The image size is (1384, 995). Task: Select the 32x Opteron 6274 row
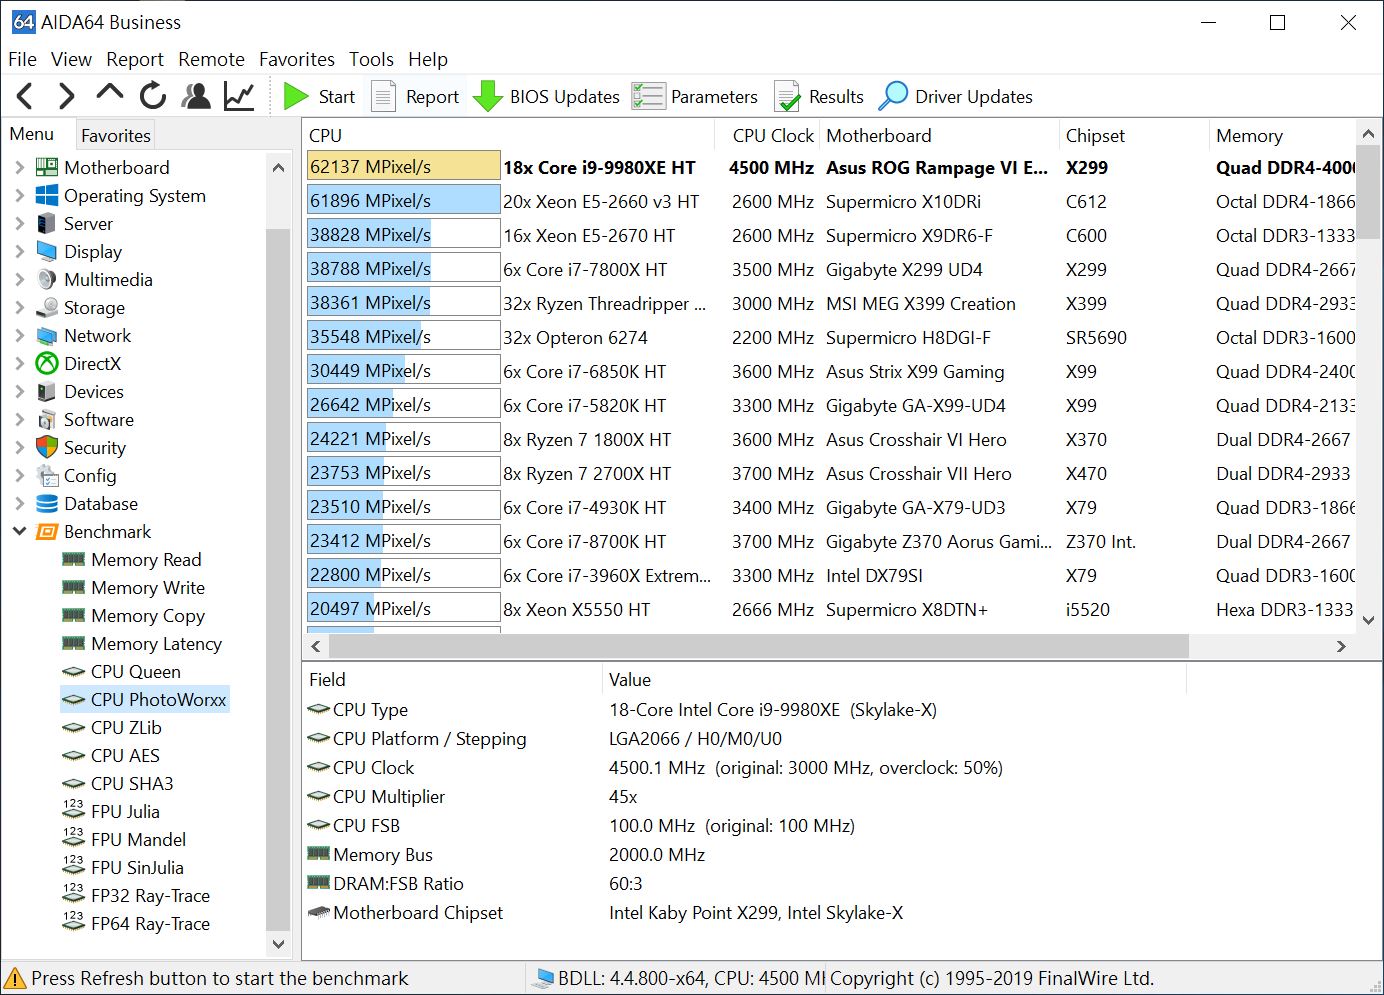pyautogui.click(x=830, y=337)
